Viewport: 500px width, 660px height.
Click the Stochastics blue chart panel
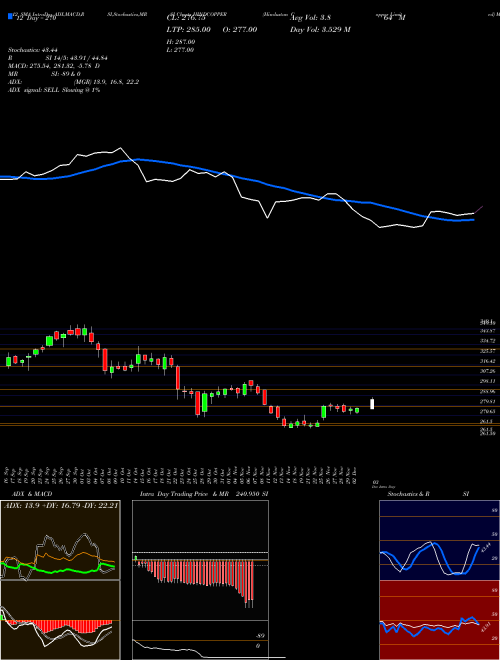[x=438, y=540]
